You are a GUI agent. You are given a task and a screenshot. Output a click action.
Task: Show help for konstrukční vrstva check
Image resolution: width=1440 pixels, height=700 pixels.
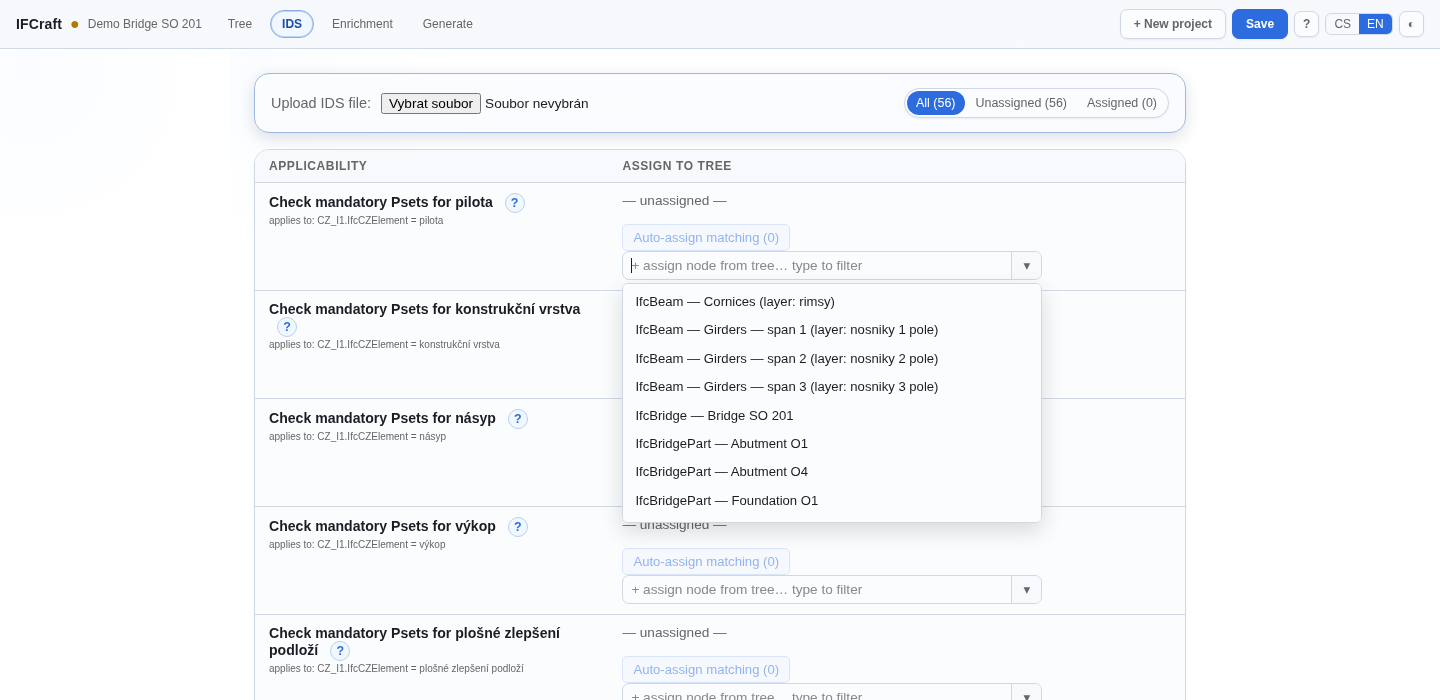coord(287,327)
